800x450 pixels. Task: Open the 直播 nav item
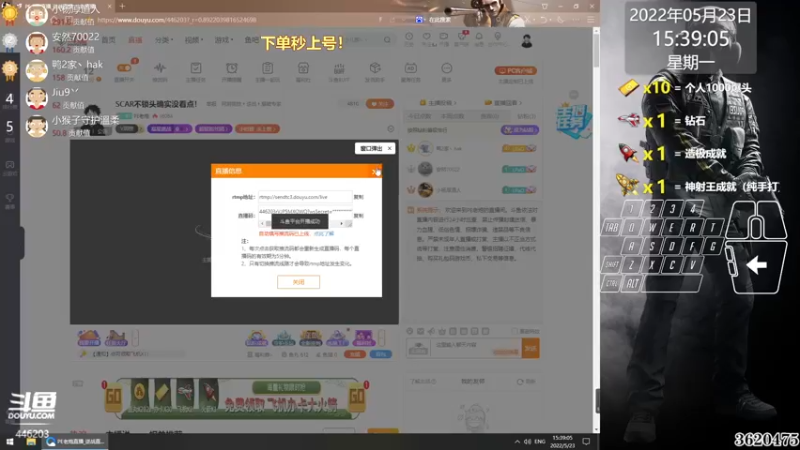(x=135, y=40)
